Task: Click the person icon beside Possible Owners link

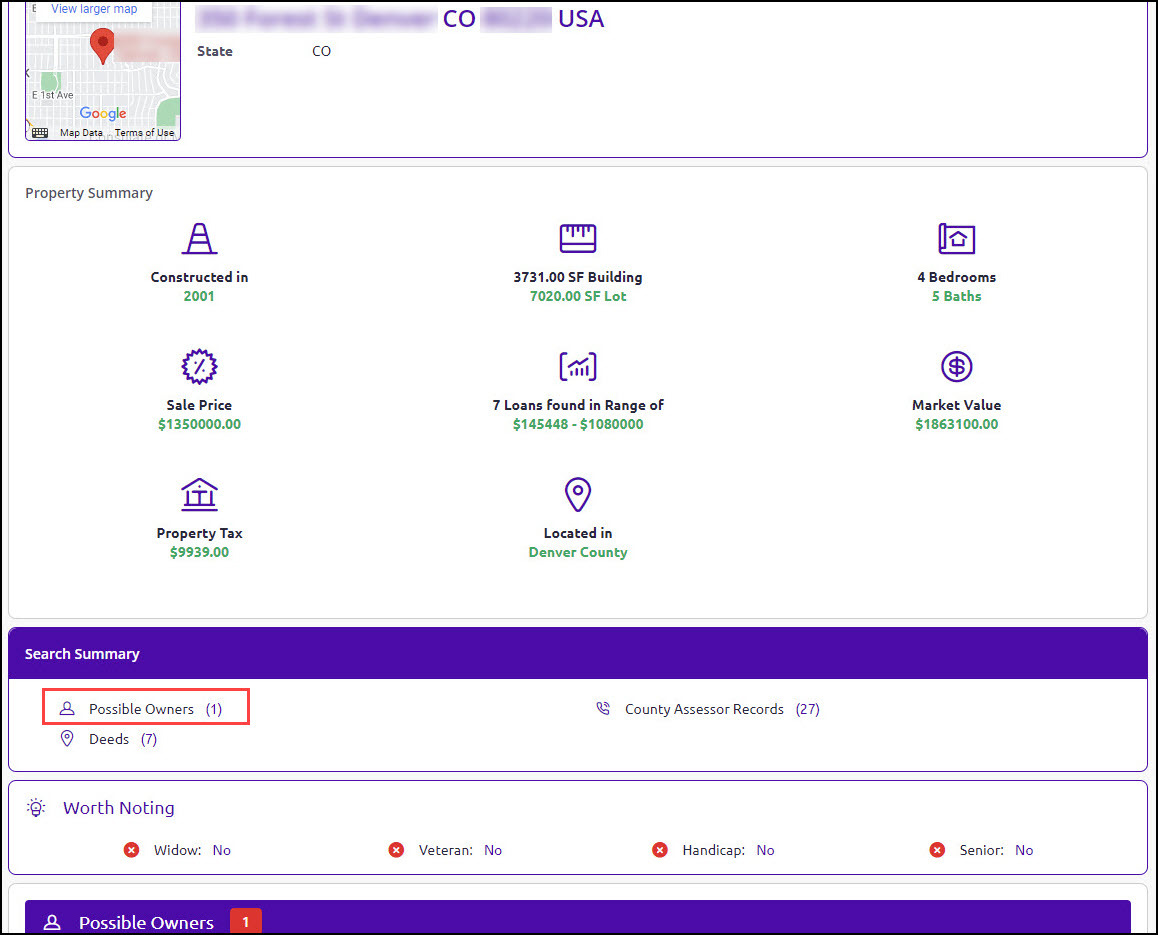Action: pos(67,709)
